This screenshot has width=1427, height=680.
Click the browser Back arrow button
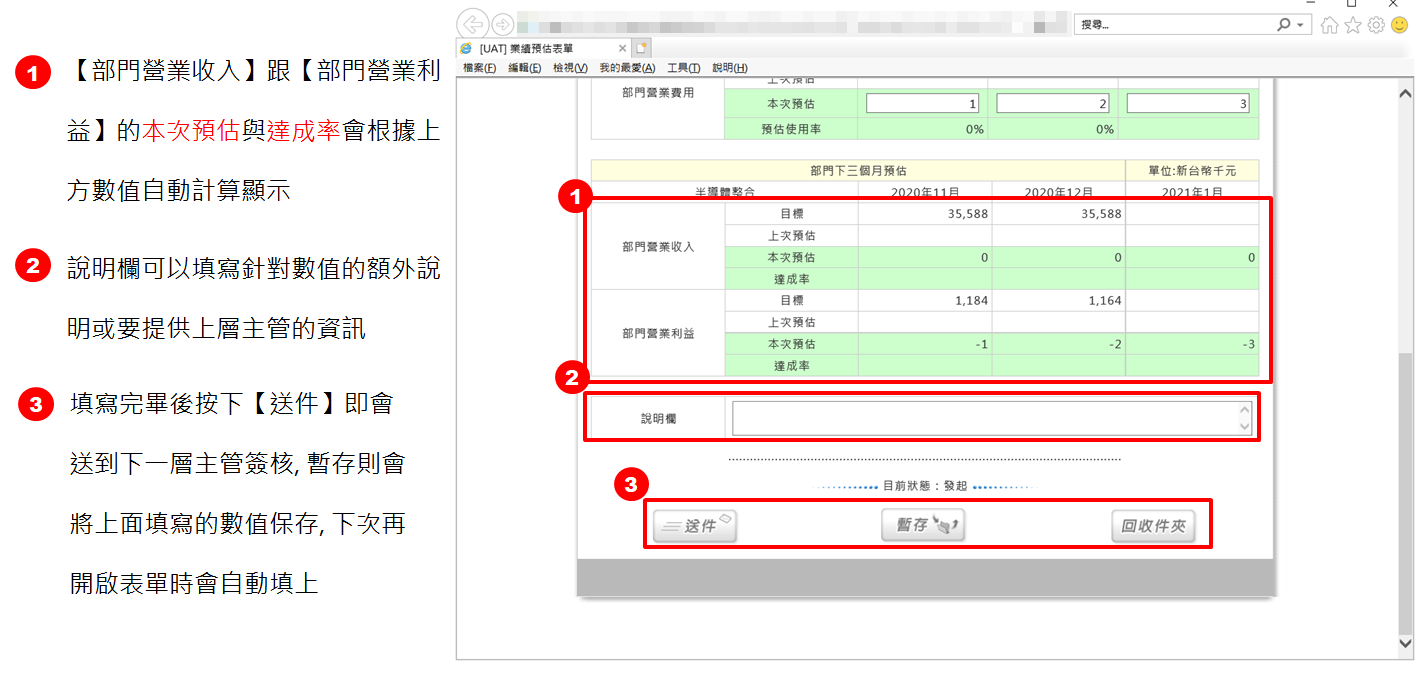point(473,25)
